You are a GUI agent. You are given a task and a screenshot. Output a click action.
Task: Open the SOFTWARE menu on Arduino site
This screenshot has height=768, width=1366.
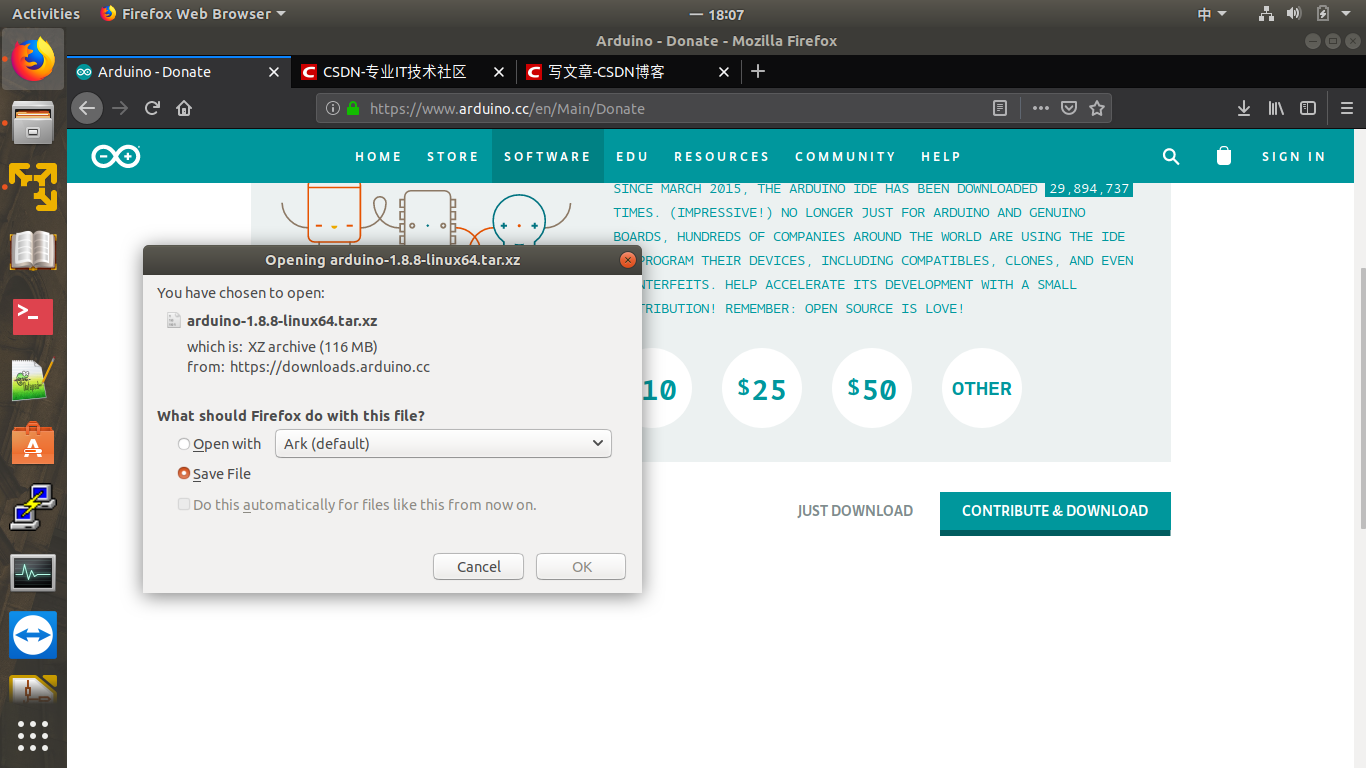click(547, 156)
